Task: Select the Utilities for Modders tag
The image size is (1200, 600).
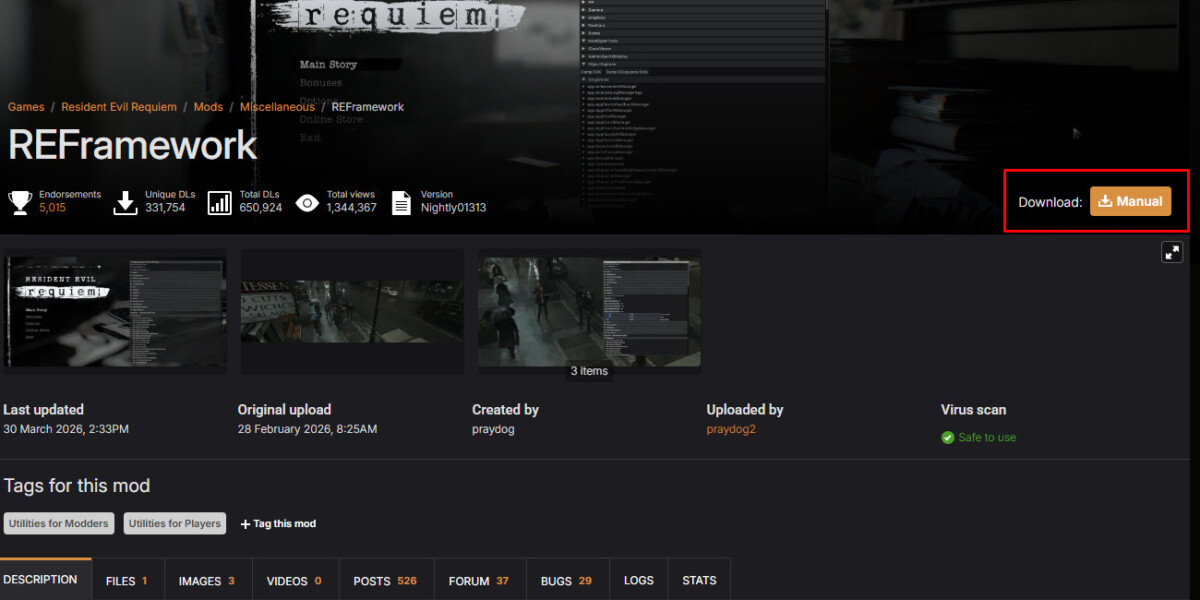Action: [x=60, y=523]
